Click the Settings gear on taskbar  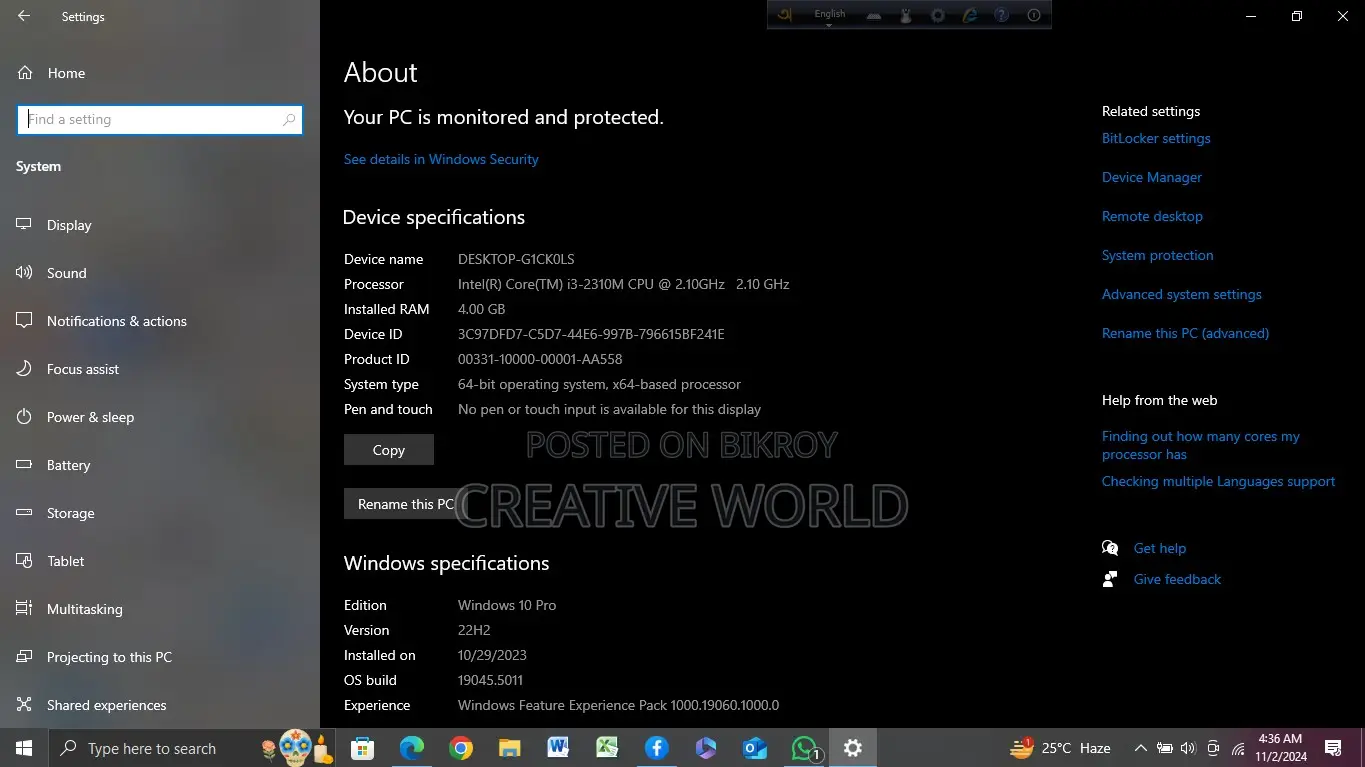click(852, 748)
